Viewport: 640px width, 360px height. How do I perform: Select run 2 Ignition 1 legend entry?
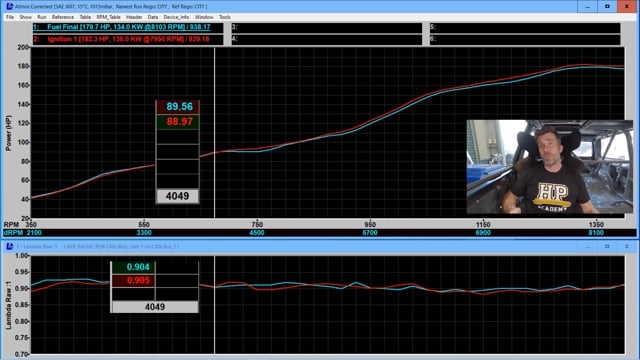pos(128,39)
